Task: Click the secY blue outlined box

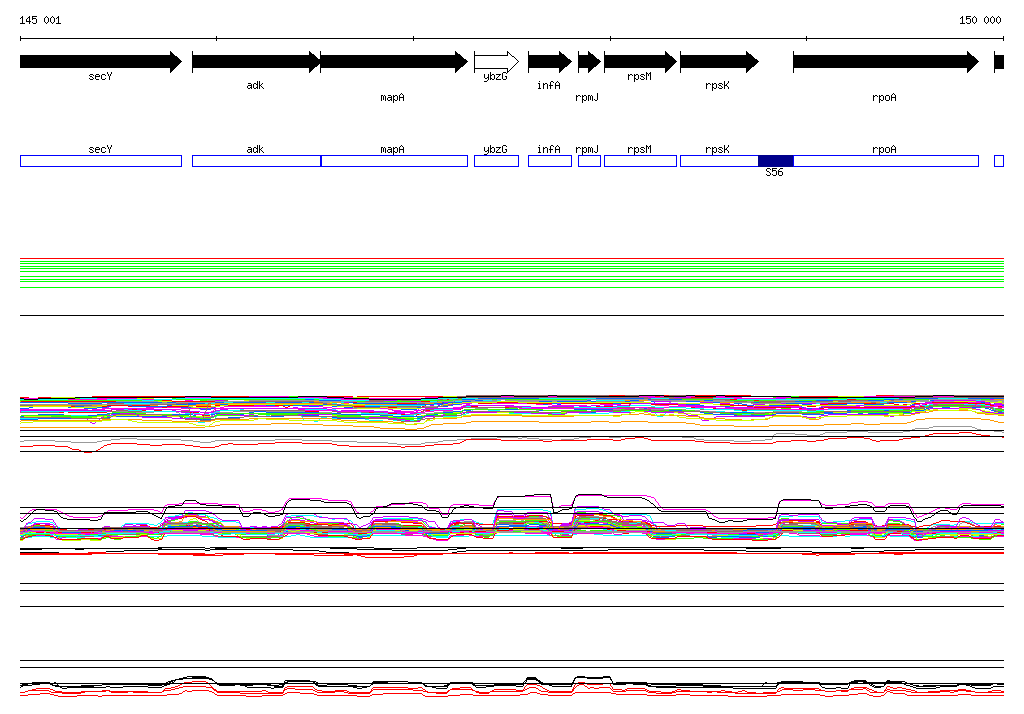Action: pos(101,161)
